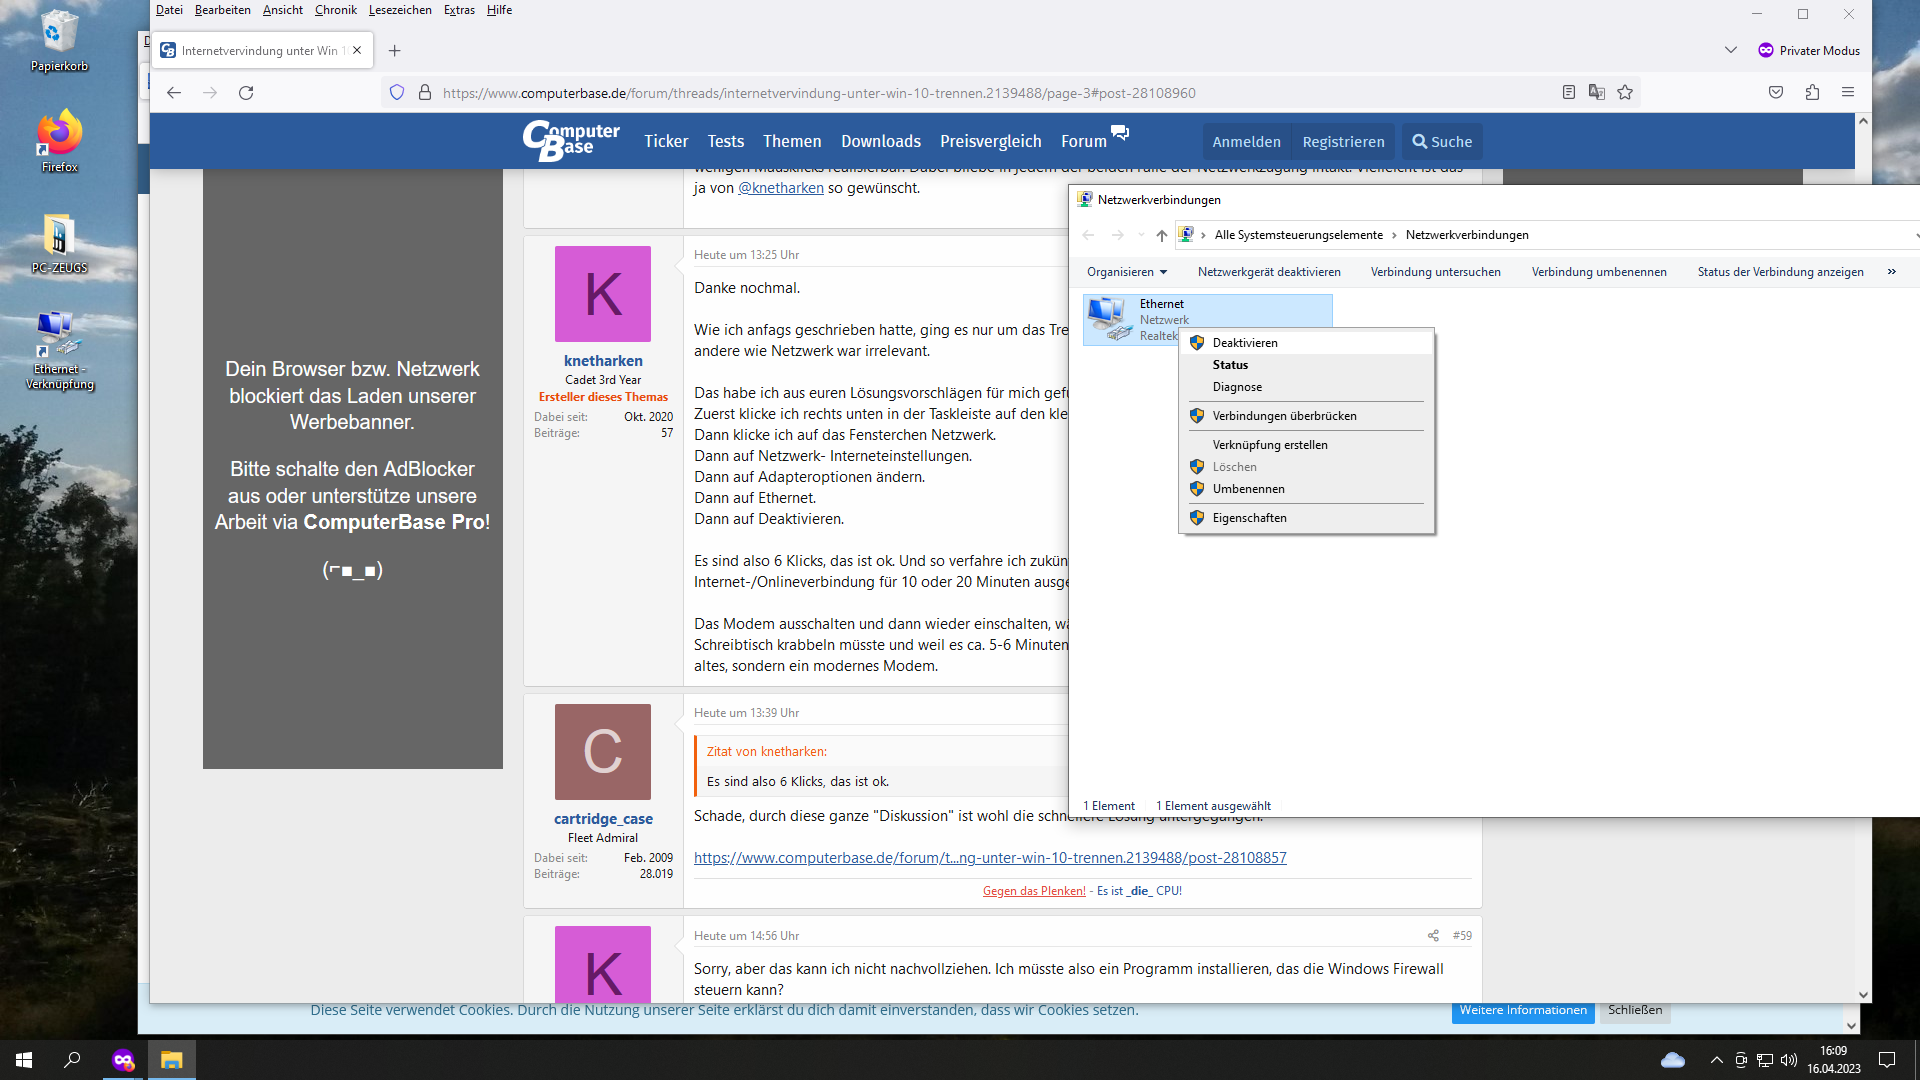This screenshot has height=1080, width=1920.
Task: List all tabs dropdown in Firefox
Action: pyautogui.click(x=1731, y=50)
